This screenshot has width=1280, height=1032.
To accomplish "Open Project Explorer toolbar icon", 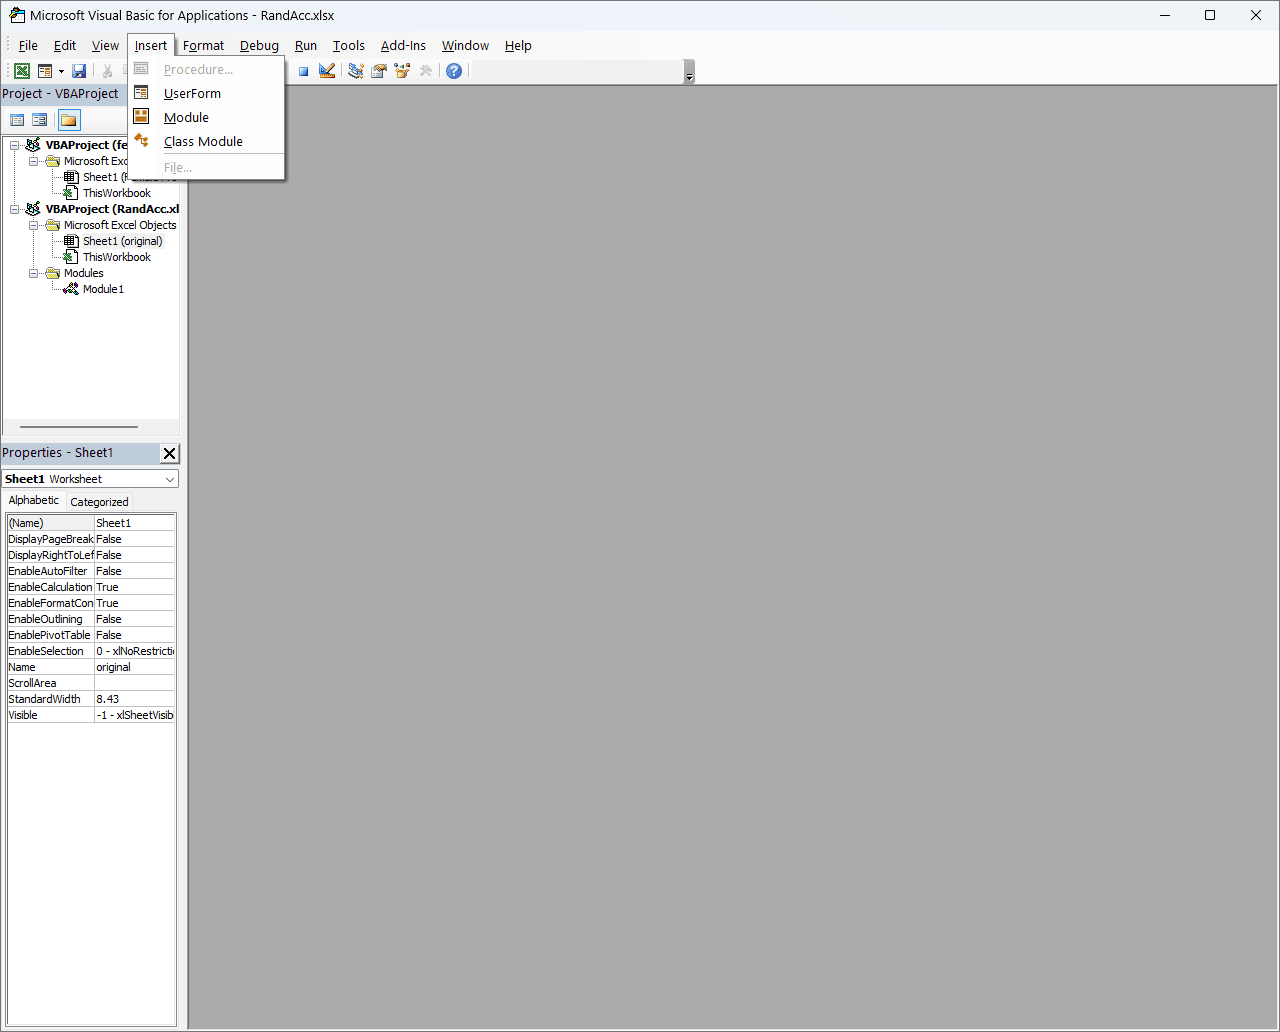I will 355,71.
